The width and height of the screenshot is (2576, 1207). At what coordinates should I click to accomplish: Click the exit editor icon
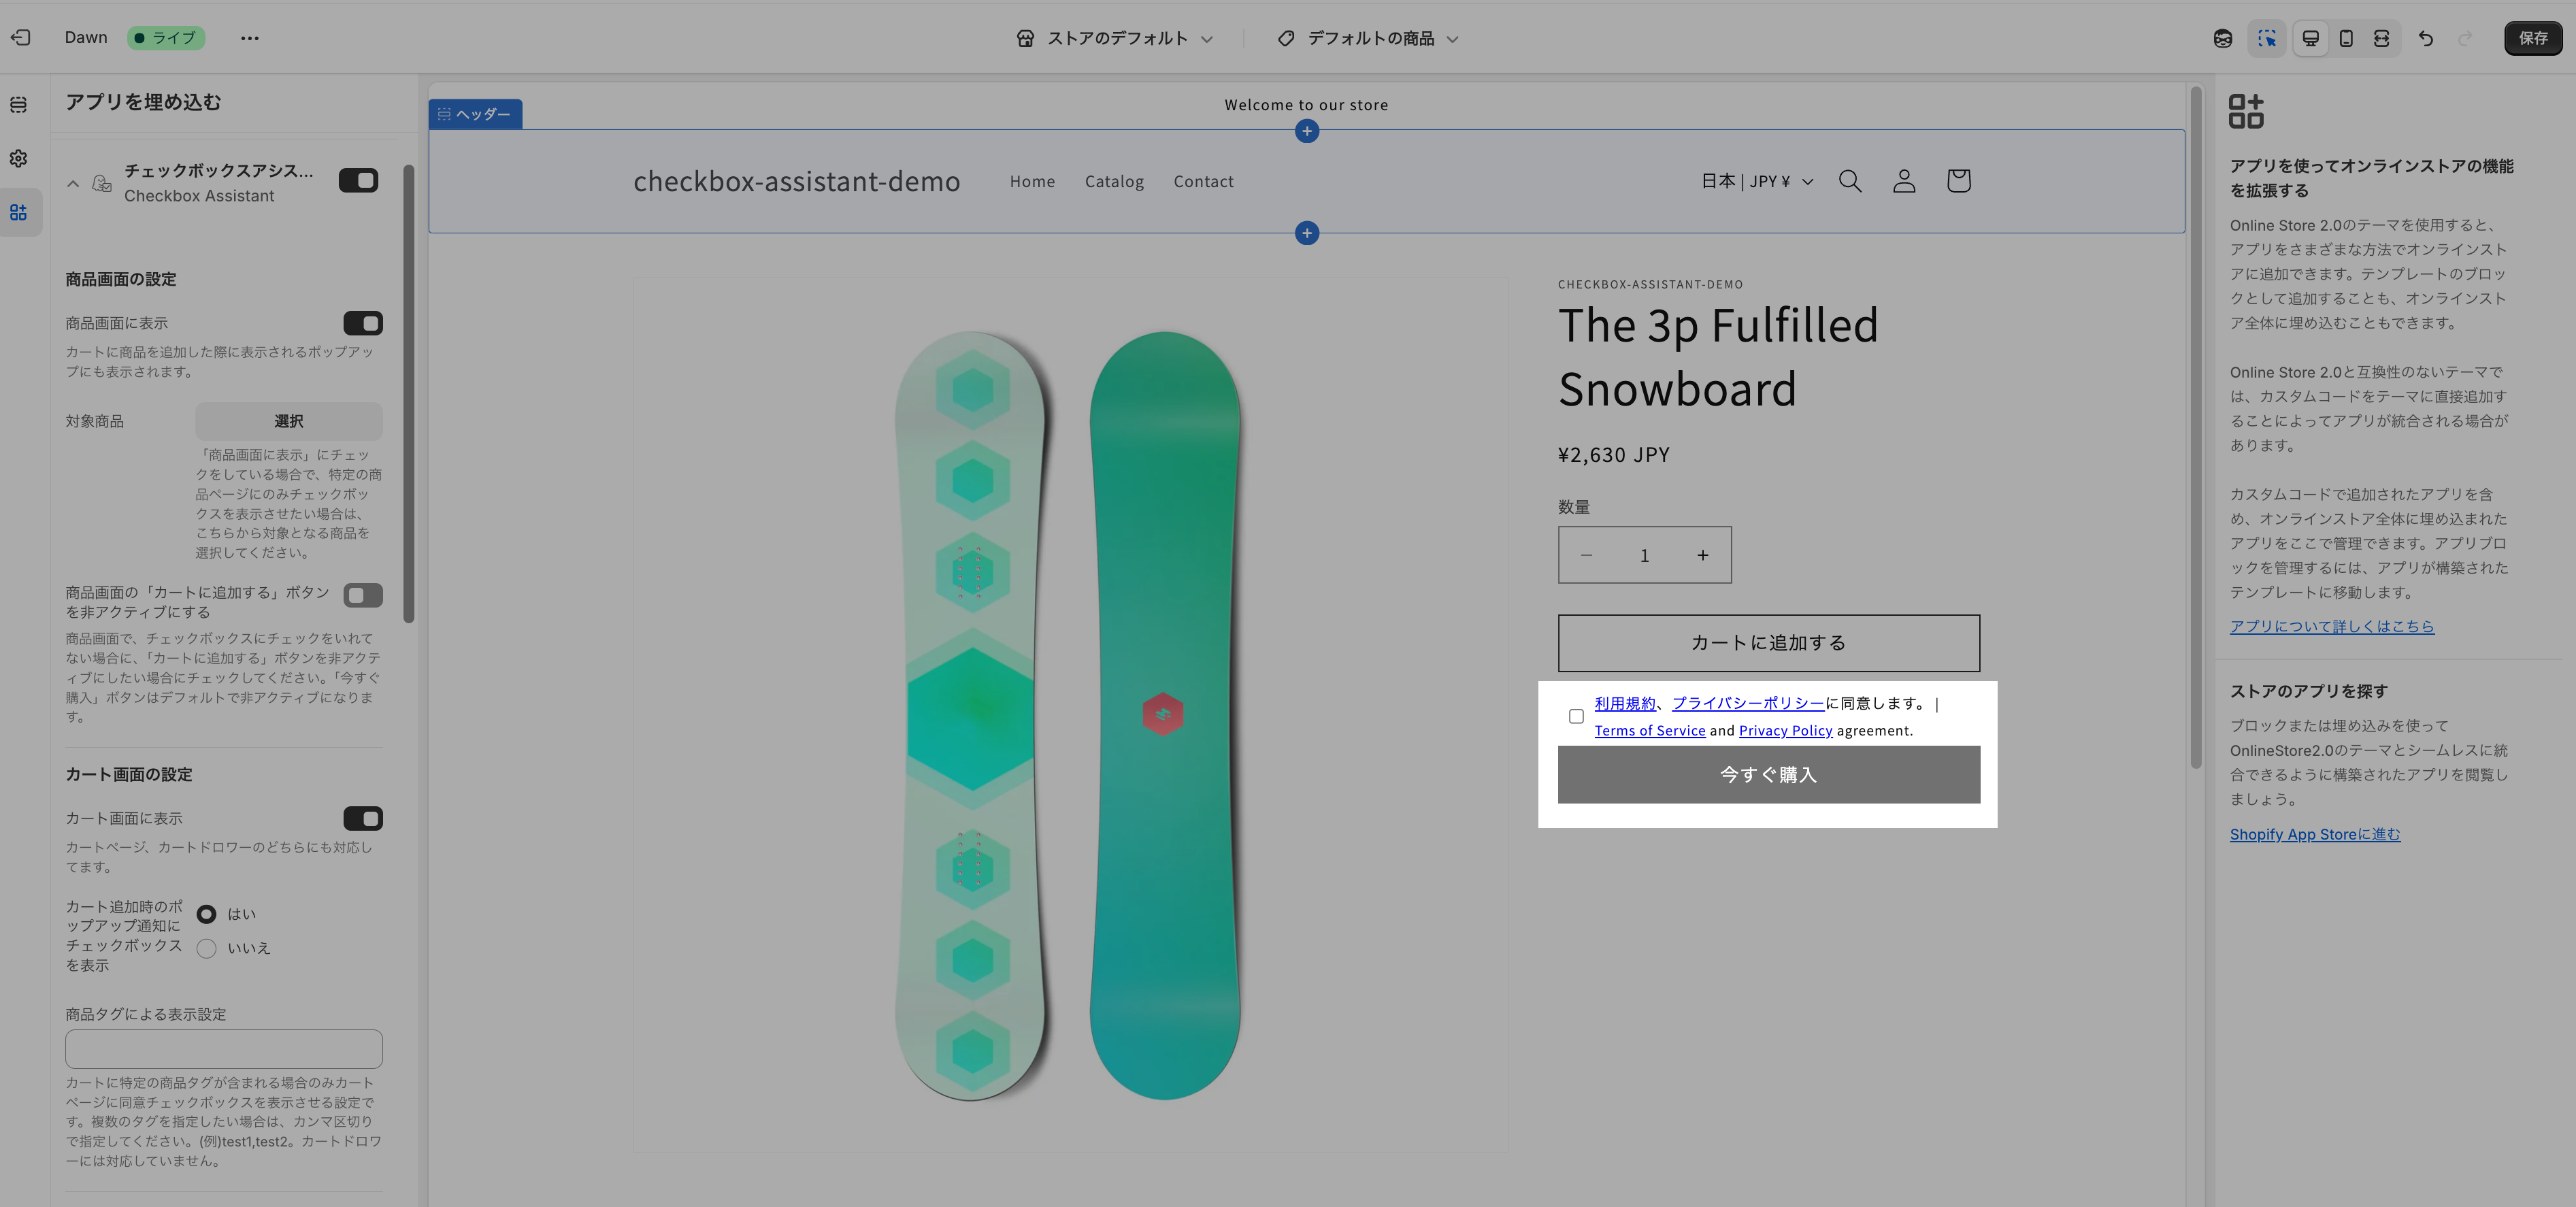[21, 38]
